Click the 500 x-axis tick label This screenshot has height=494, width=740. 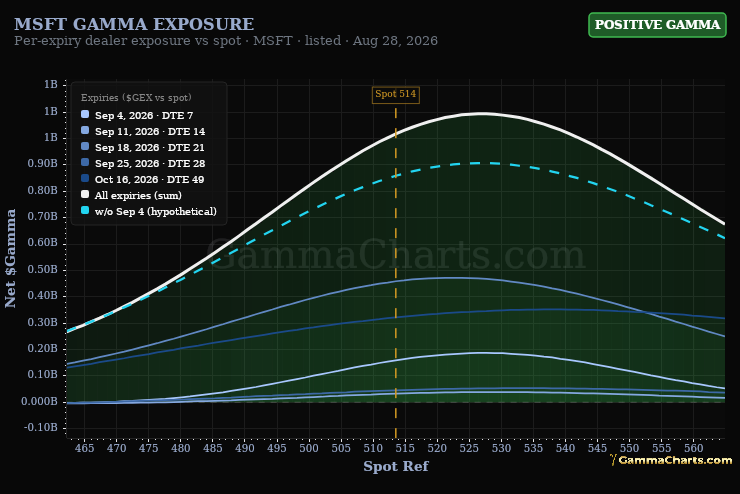309,448
